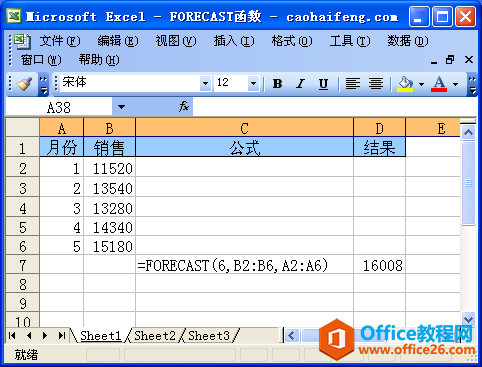Select cell with value 13540
This screenshot has width=482, height=367.
tap(110, 188)
